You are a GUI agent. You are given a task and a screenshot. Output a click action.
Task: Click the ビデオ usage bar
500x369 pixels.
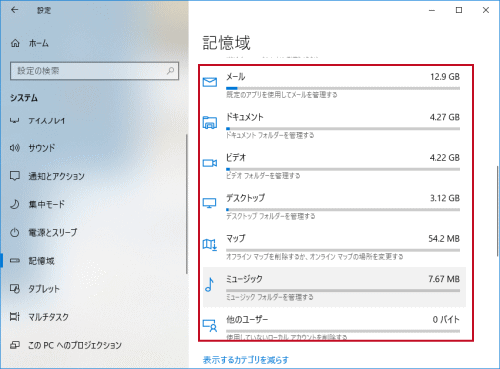click(343, 169)
